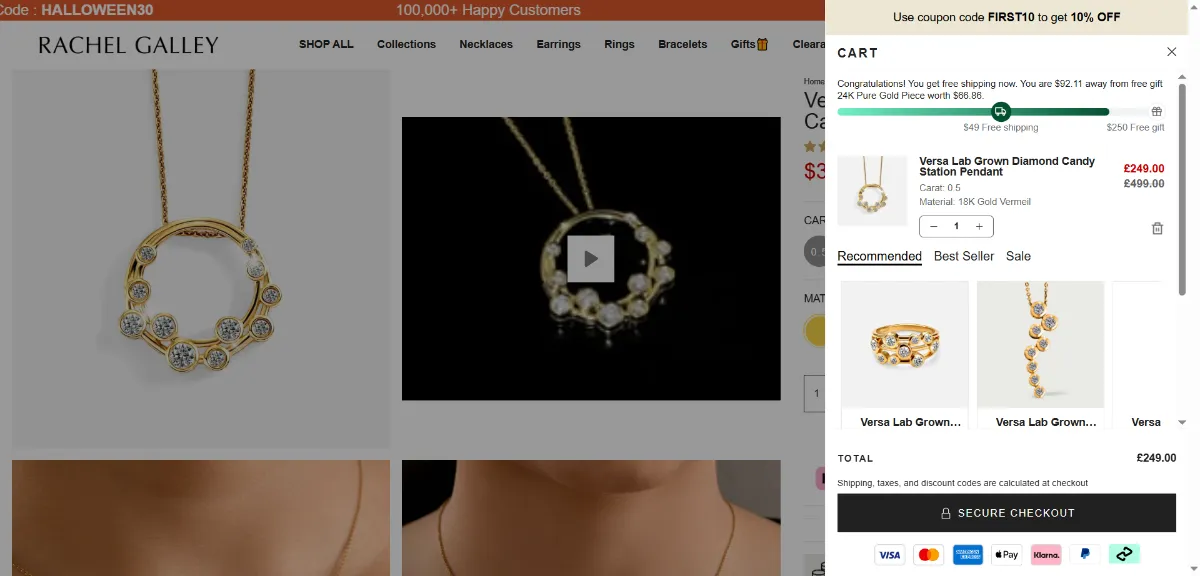The image size is (1200, 576).
Task: Click the free shipping truck icon
Action: coord(1000,111)
